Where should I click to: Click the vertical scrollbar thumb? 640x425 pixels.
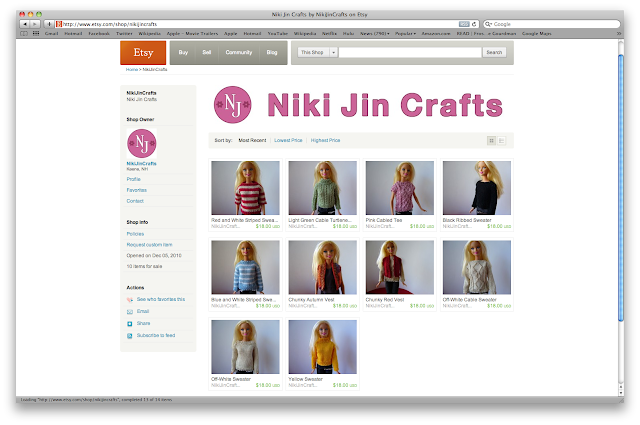(x=621, y=188)
